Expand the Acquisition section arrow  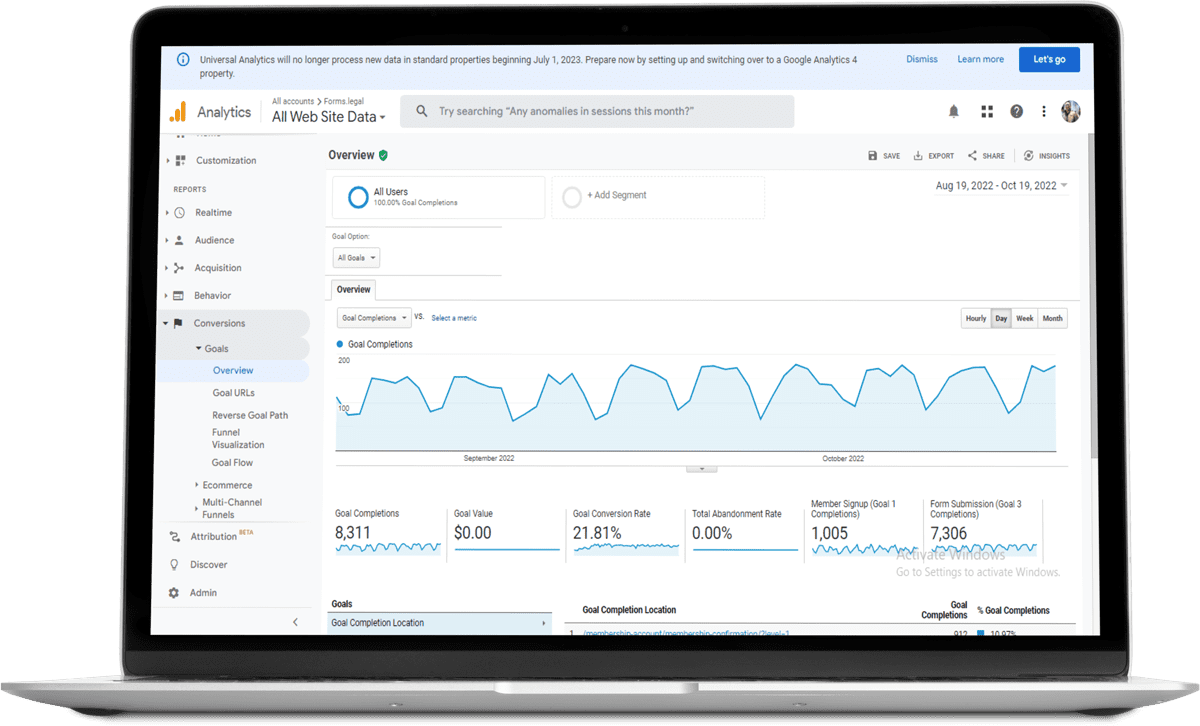(167, 268)
